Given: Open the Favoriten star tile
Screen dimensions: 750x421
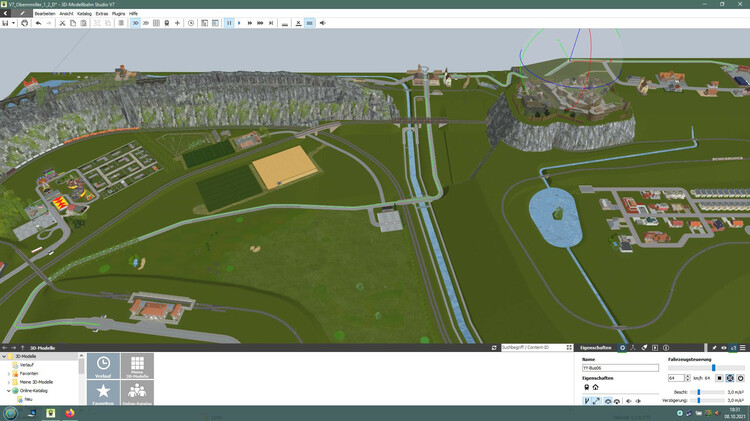Looking at the screenshot, I should [103, 392].
